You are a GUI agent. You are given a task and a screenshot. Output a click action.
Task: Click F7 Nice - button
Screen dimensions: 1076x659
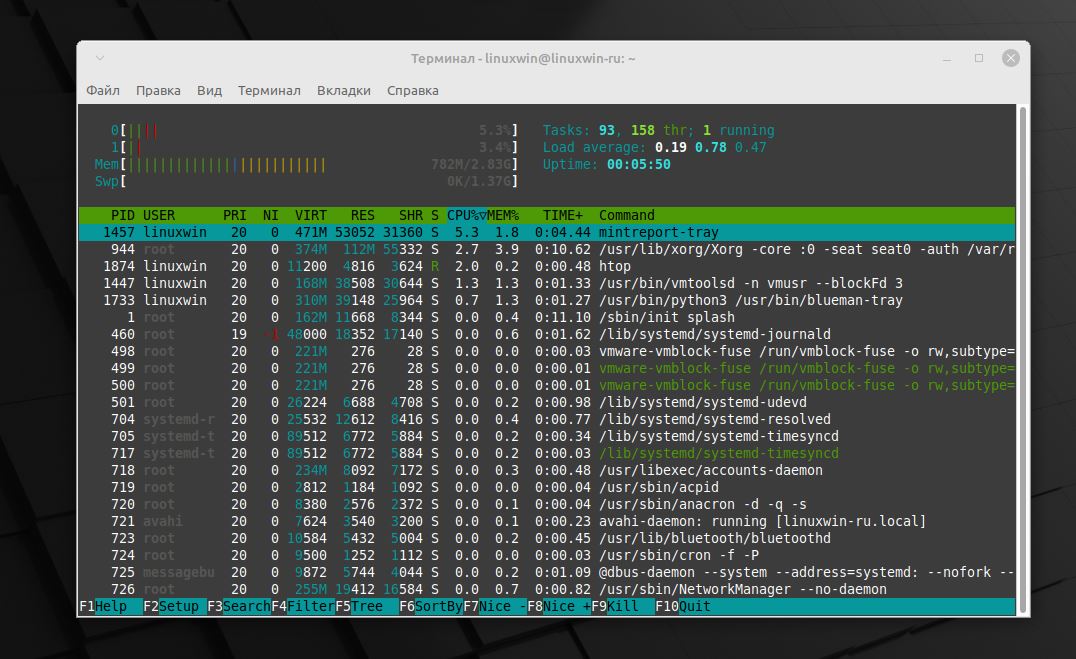point(495,607)
